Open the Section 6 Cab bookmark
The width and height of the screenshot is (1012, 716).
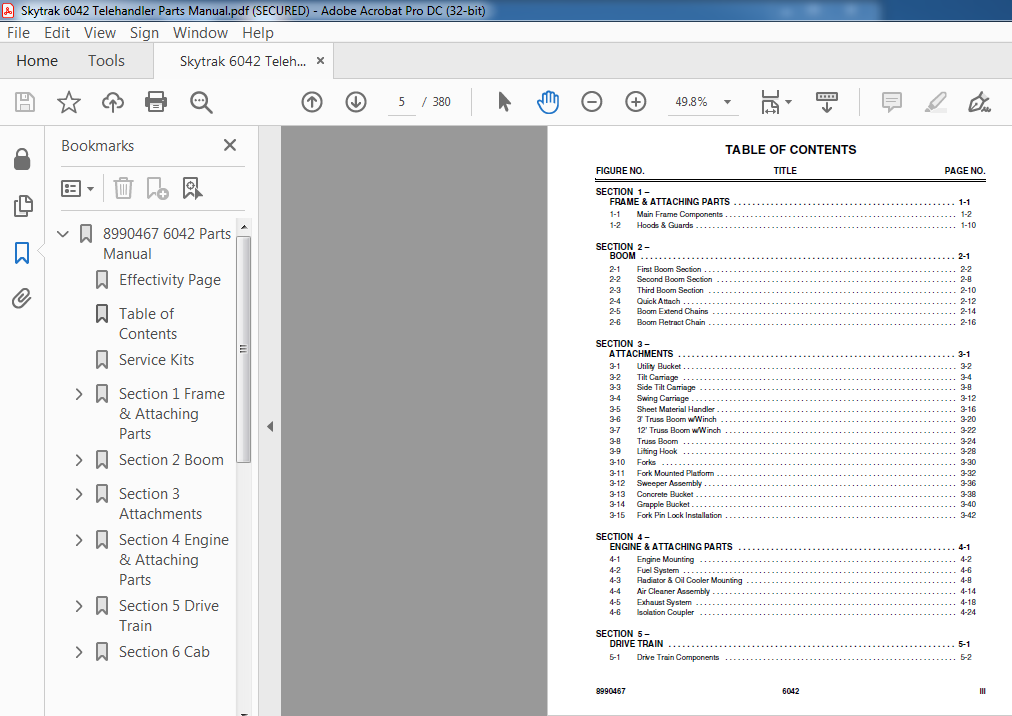(x=164, y=652)
